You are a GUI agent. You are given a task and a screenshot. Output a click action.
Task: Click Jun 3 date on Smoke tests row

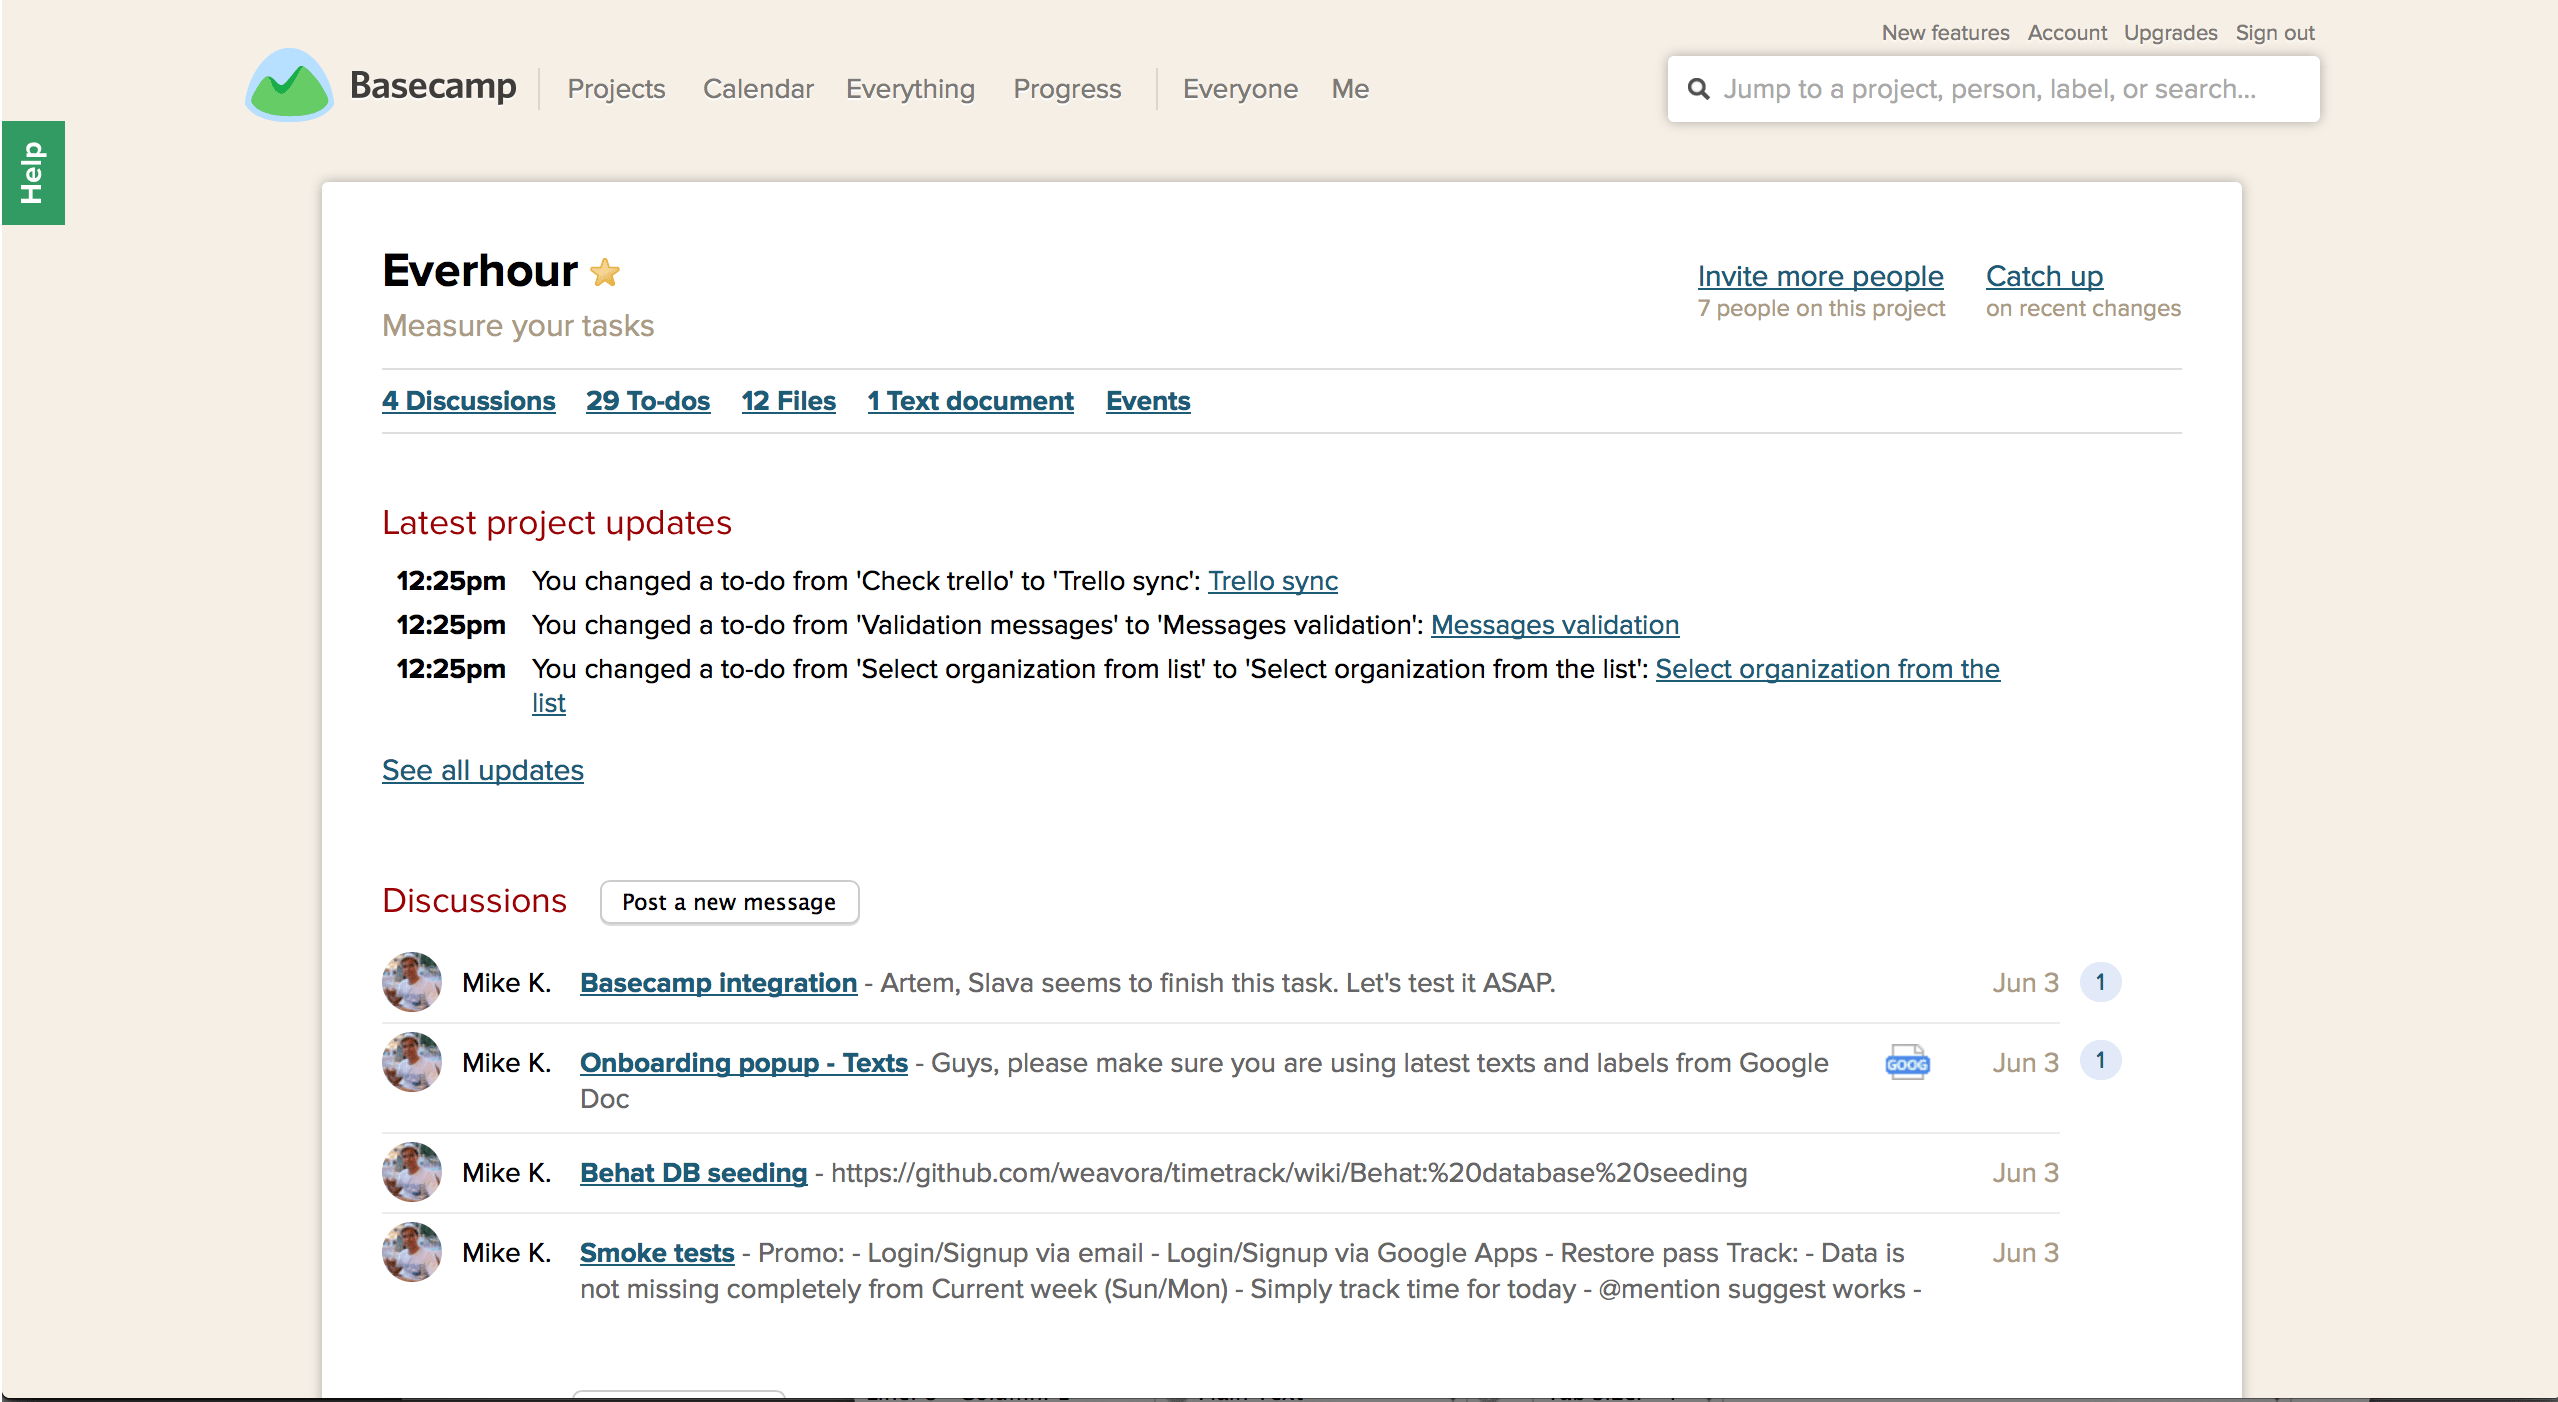coord(2025,1253)
